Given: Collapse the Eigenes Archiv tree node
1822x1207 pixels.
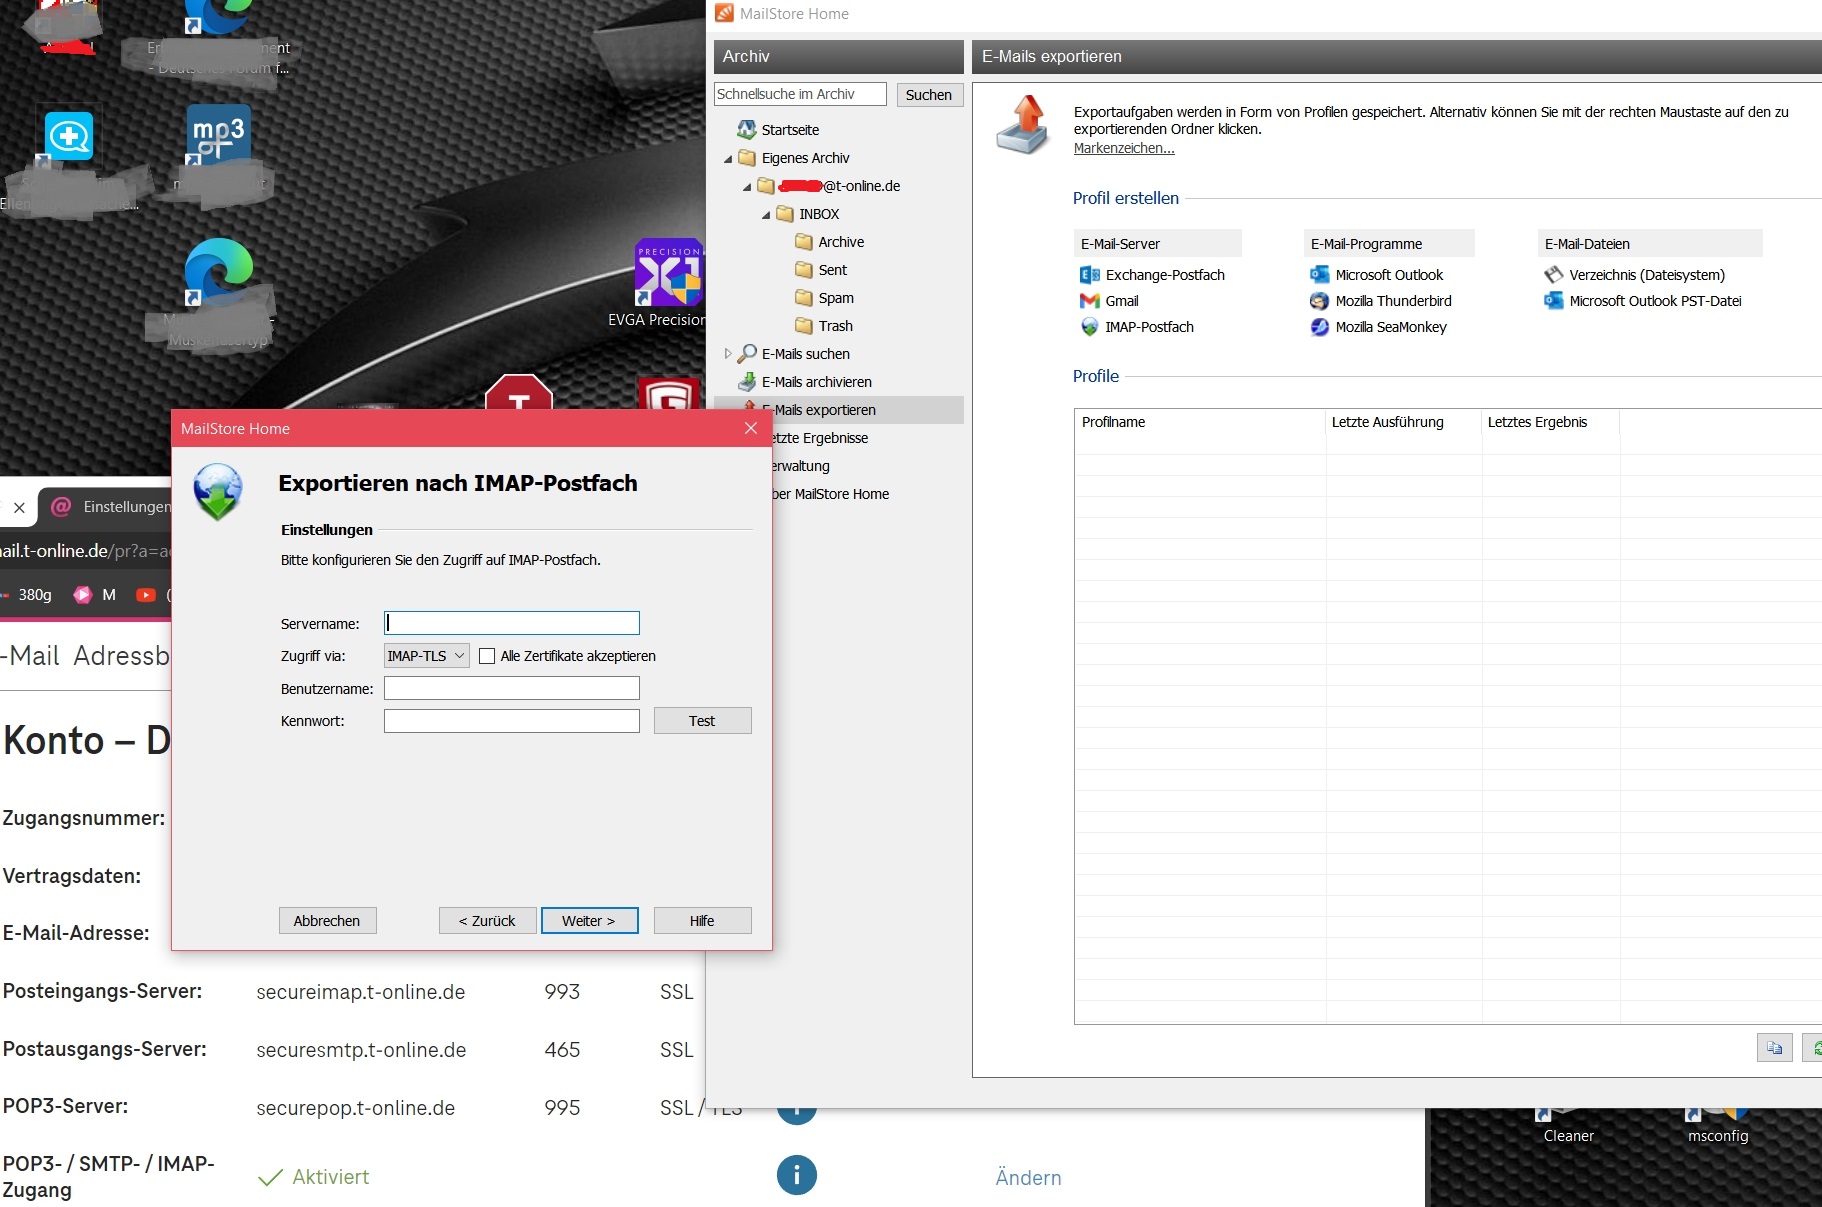Looking at the screenshot, I should click(x=728, y=159).
